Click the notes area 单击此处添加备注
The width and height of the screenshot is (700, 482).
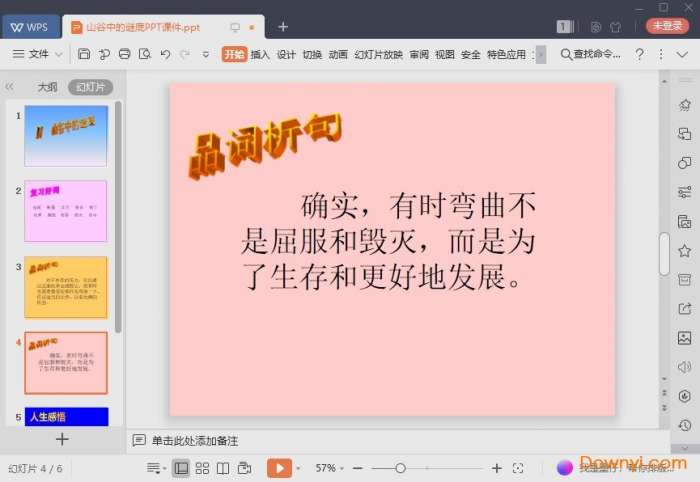coord(194,440)
